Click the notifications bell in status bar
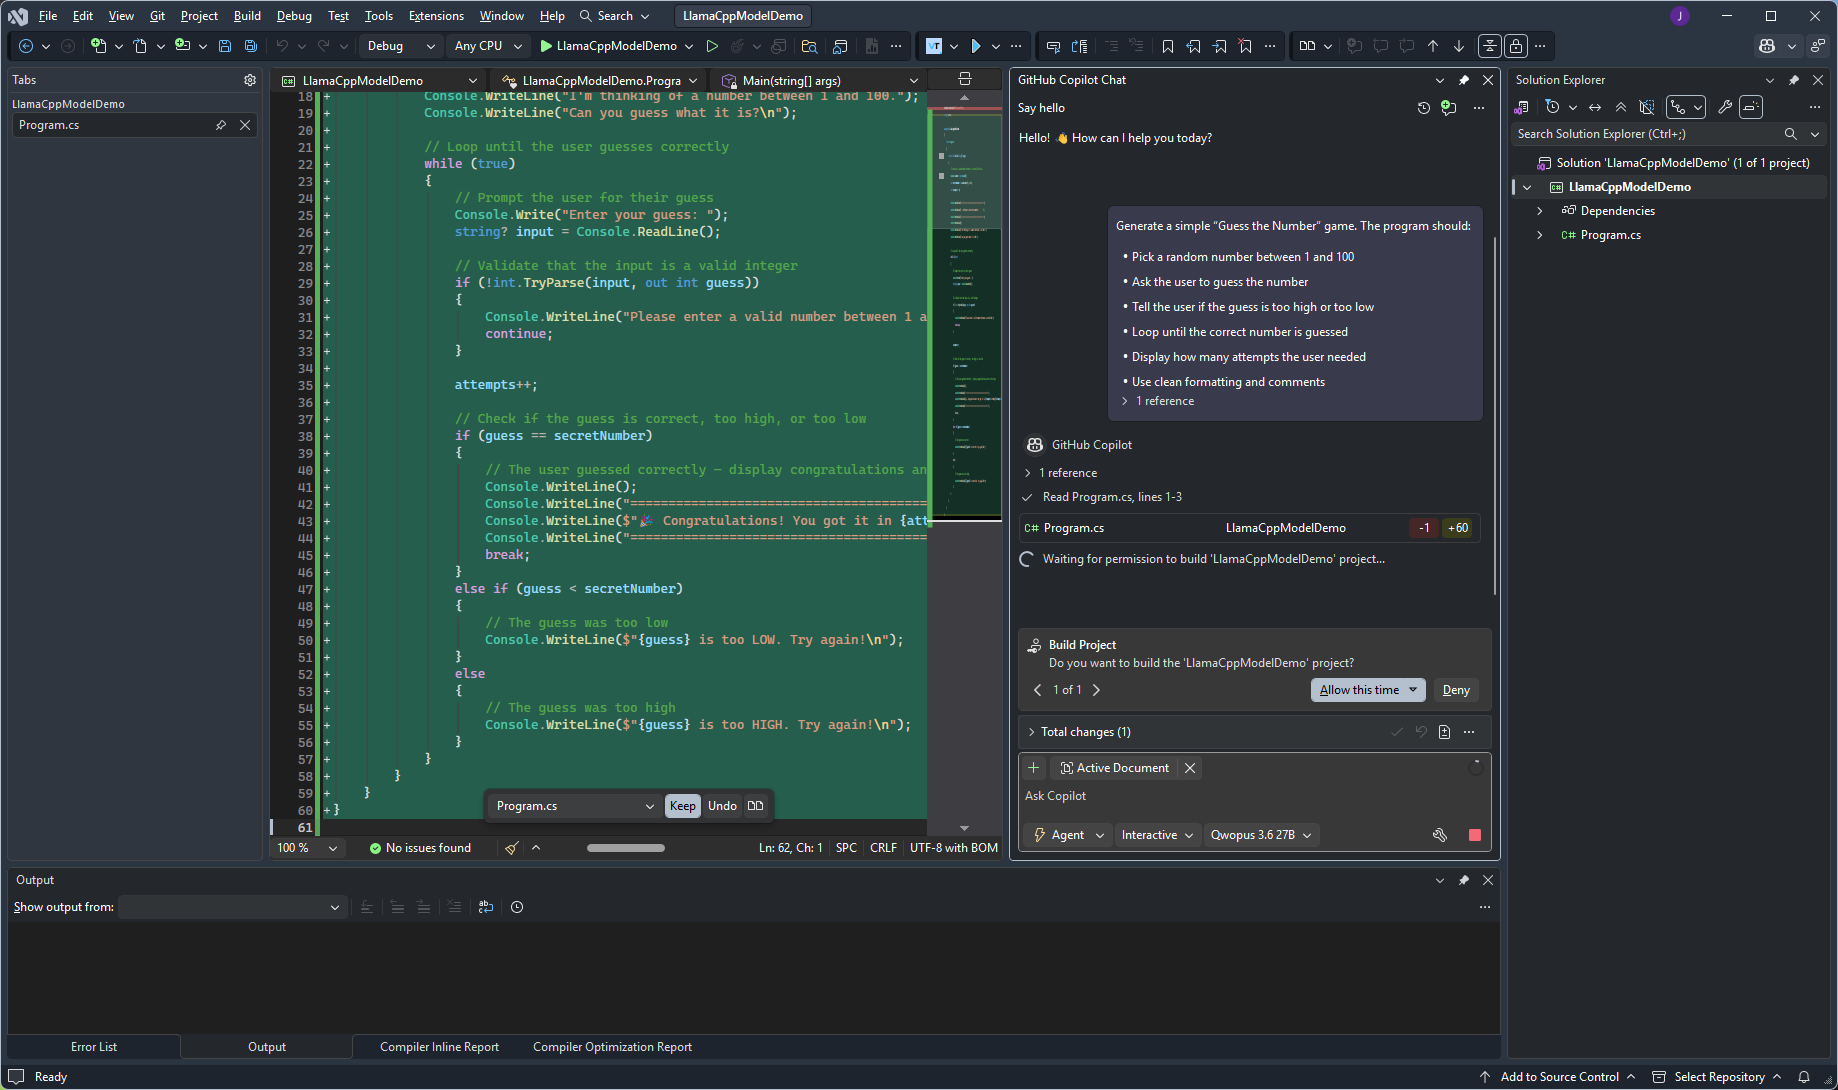This screenshot has height=1090, width=1838. pos(1804,1077)
